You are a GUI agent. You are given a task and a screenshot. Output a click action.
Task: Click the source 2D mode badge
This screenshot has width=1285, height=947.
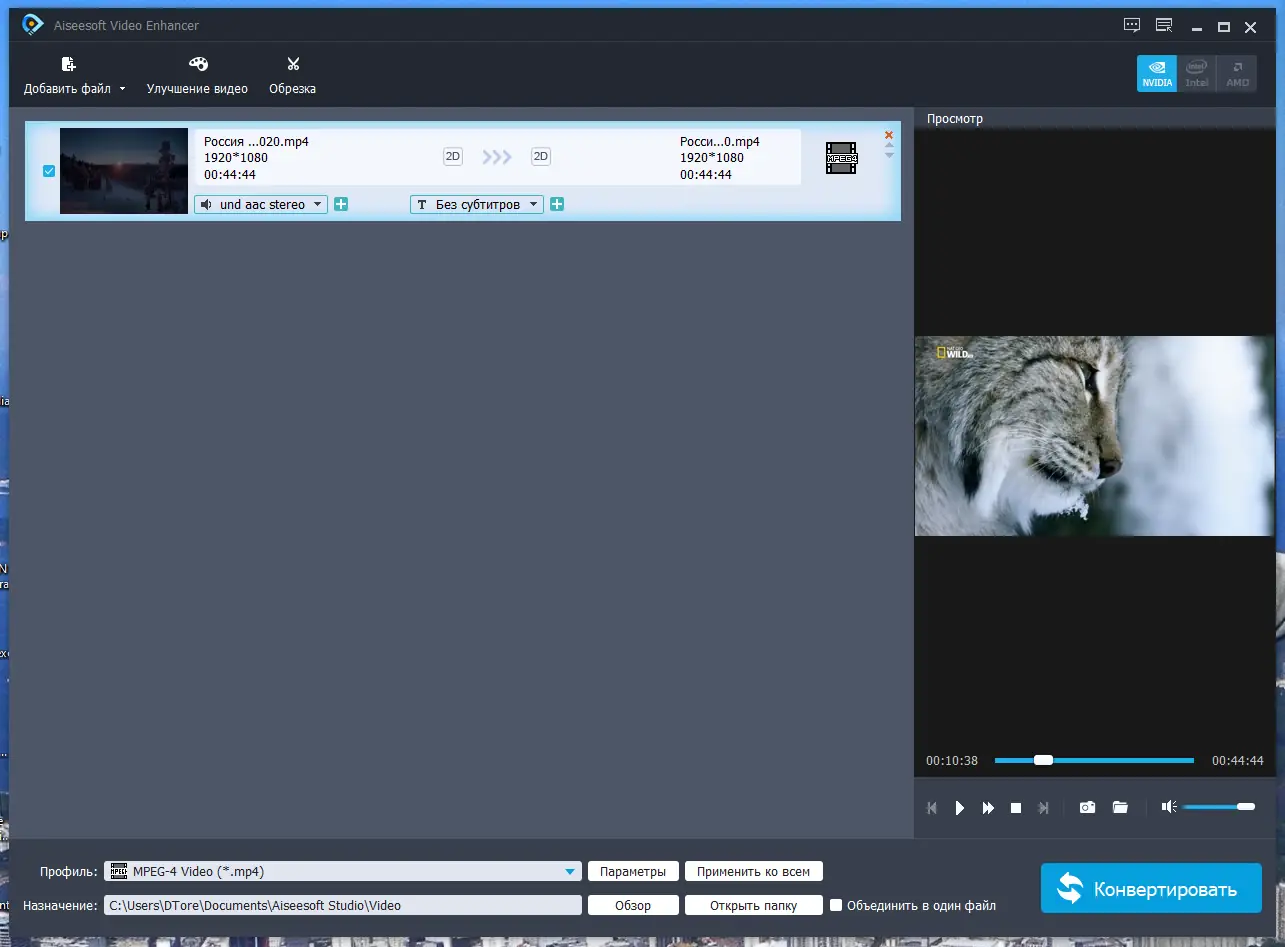coord(453,156)
